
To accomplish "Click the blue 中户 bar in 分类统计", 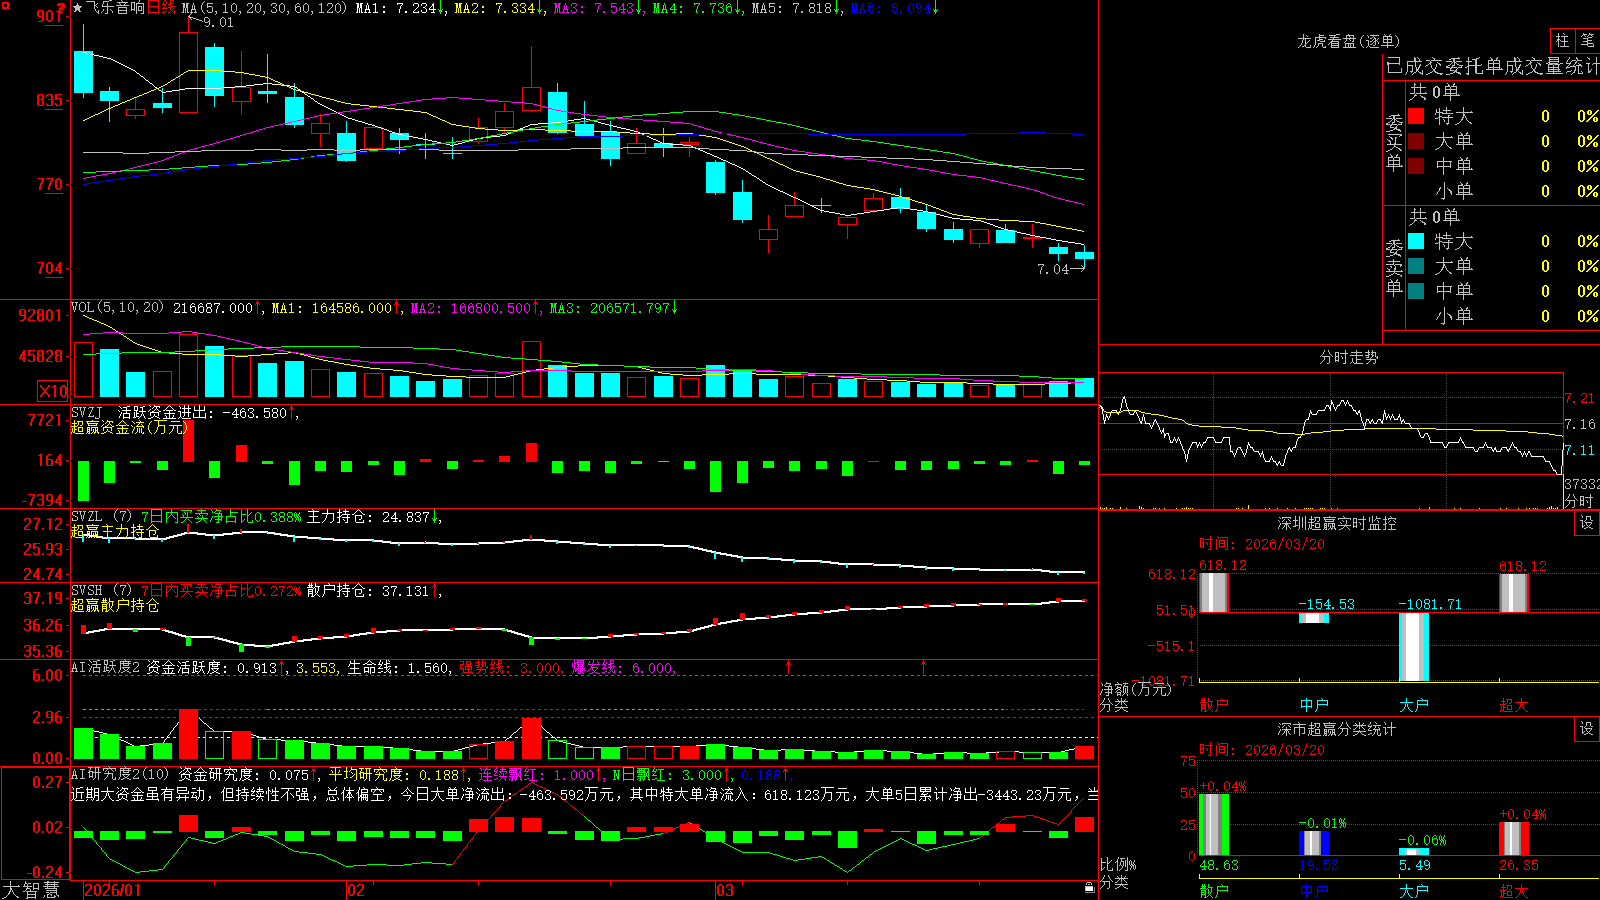I will (x=1313, y=843).
